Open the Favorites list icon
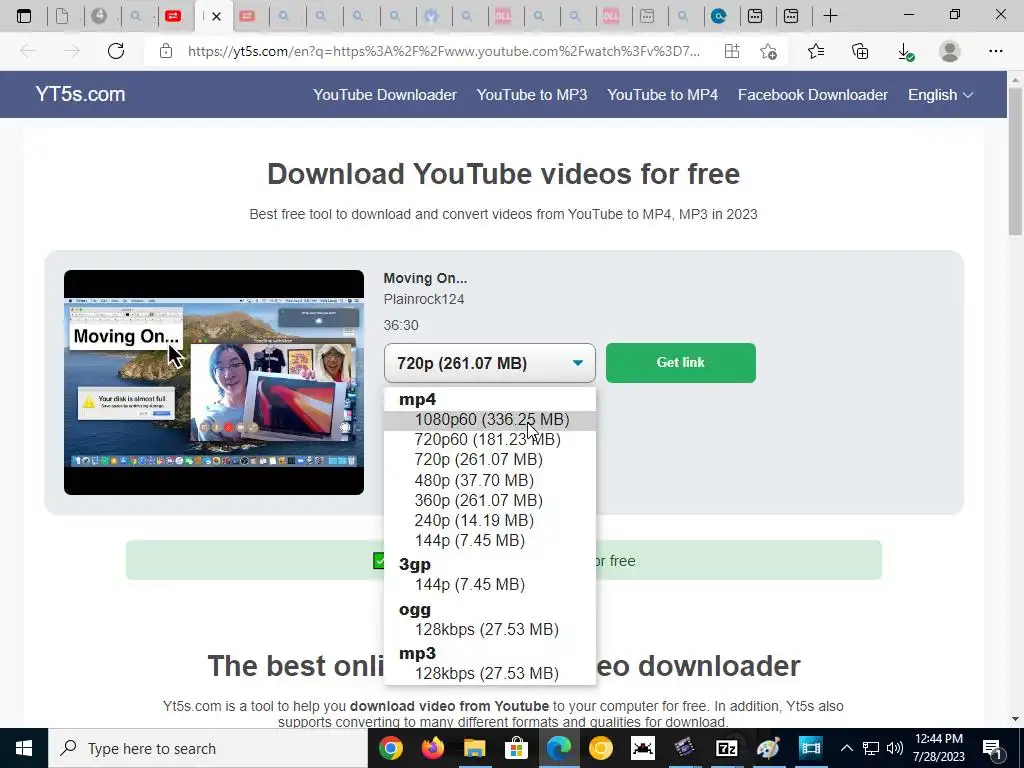Screen dimensions: 1024x768 point(816,51)
